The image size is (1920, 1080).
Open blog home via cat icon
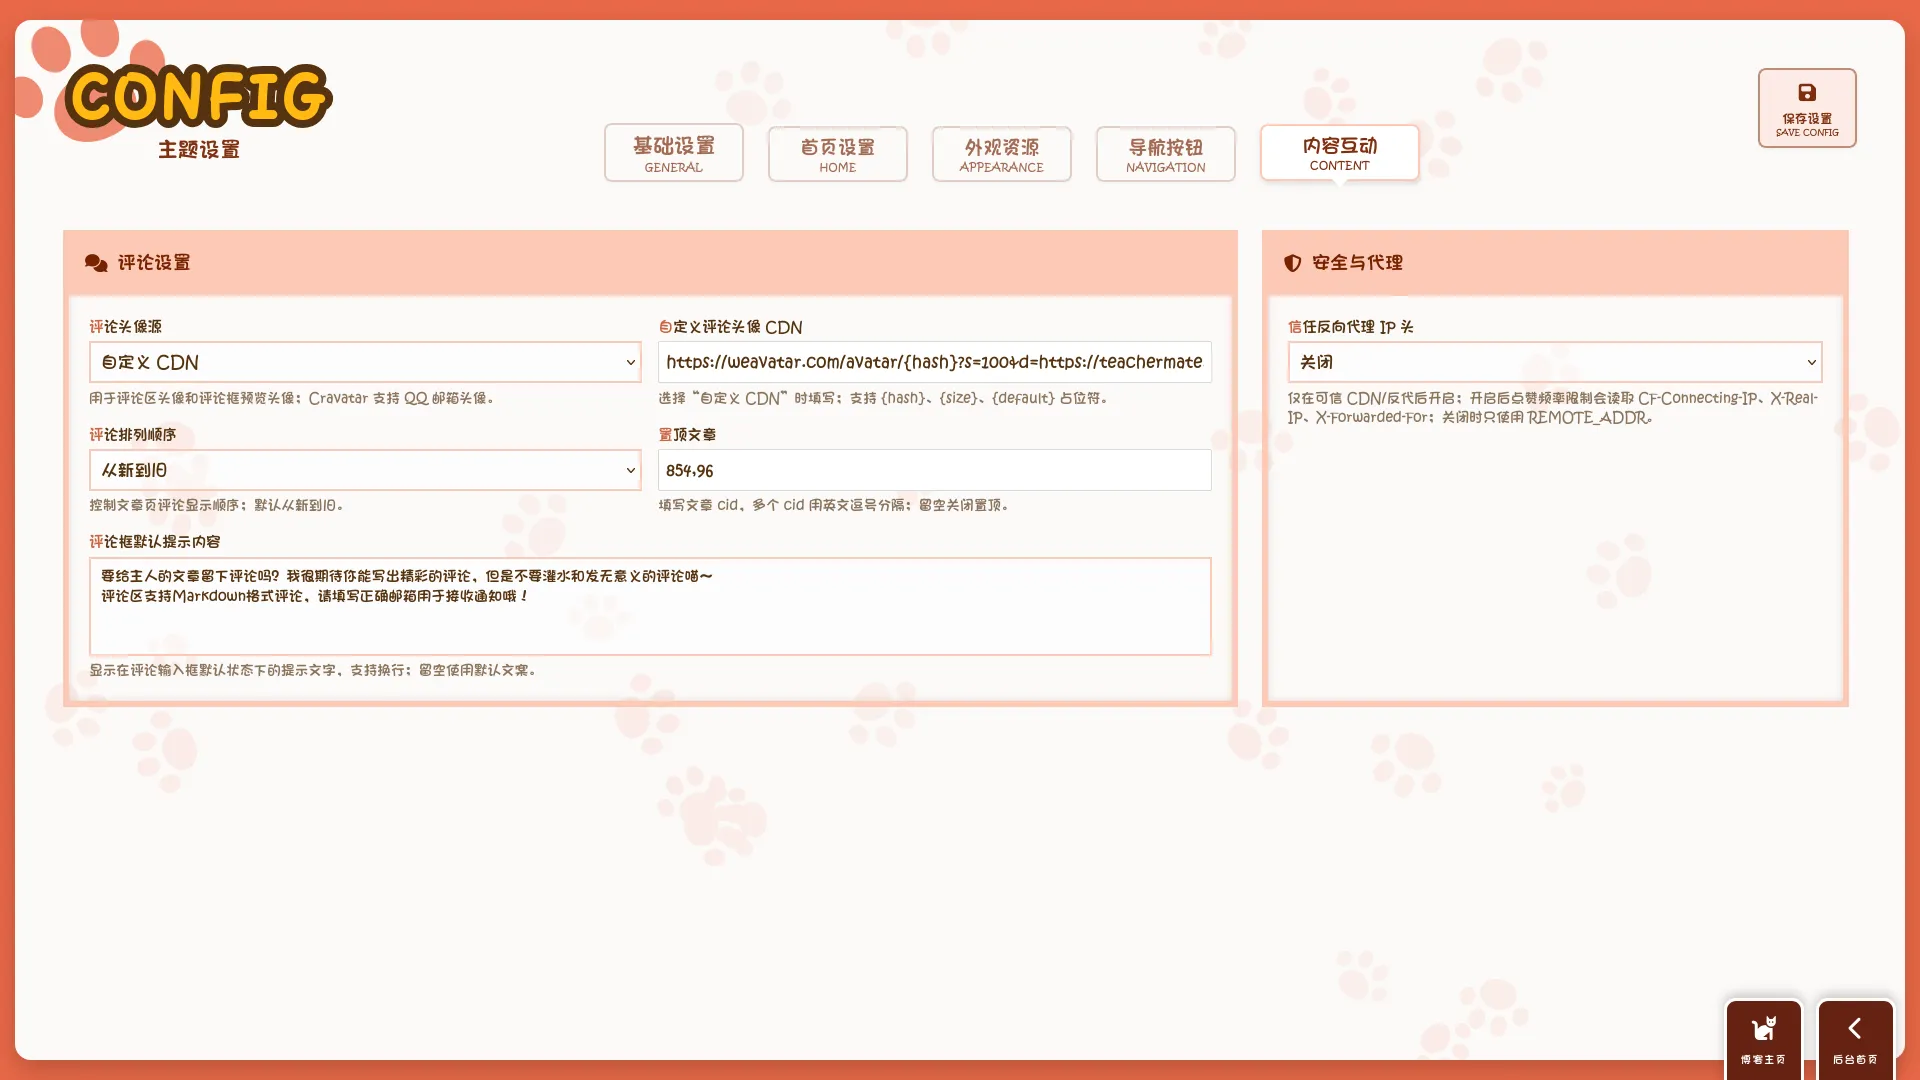click(1763, 1039)
